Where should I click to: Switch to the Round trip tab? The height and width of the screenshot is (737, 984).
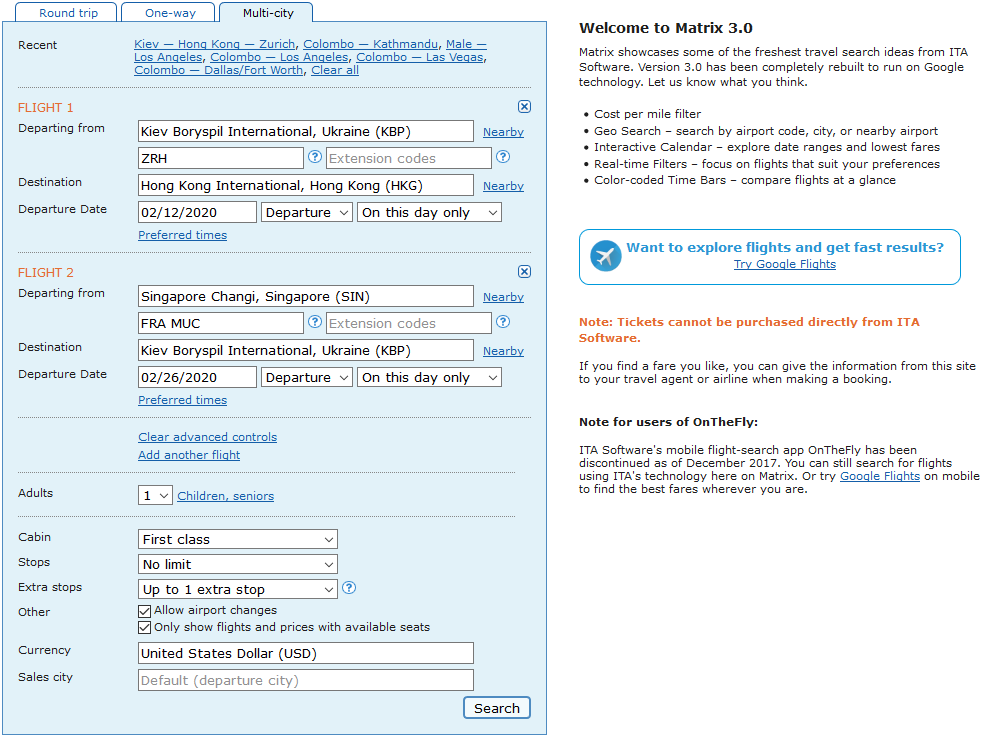coord(66,13)
